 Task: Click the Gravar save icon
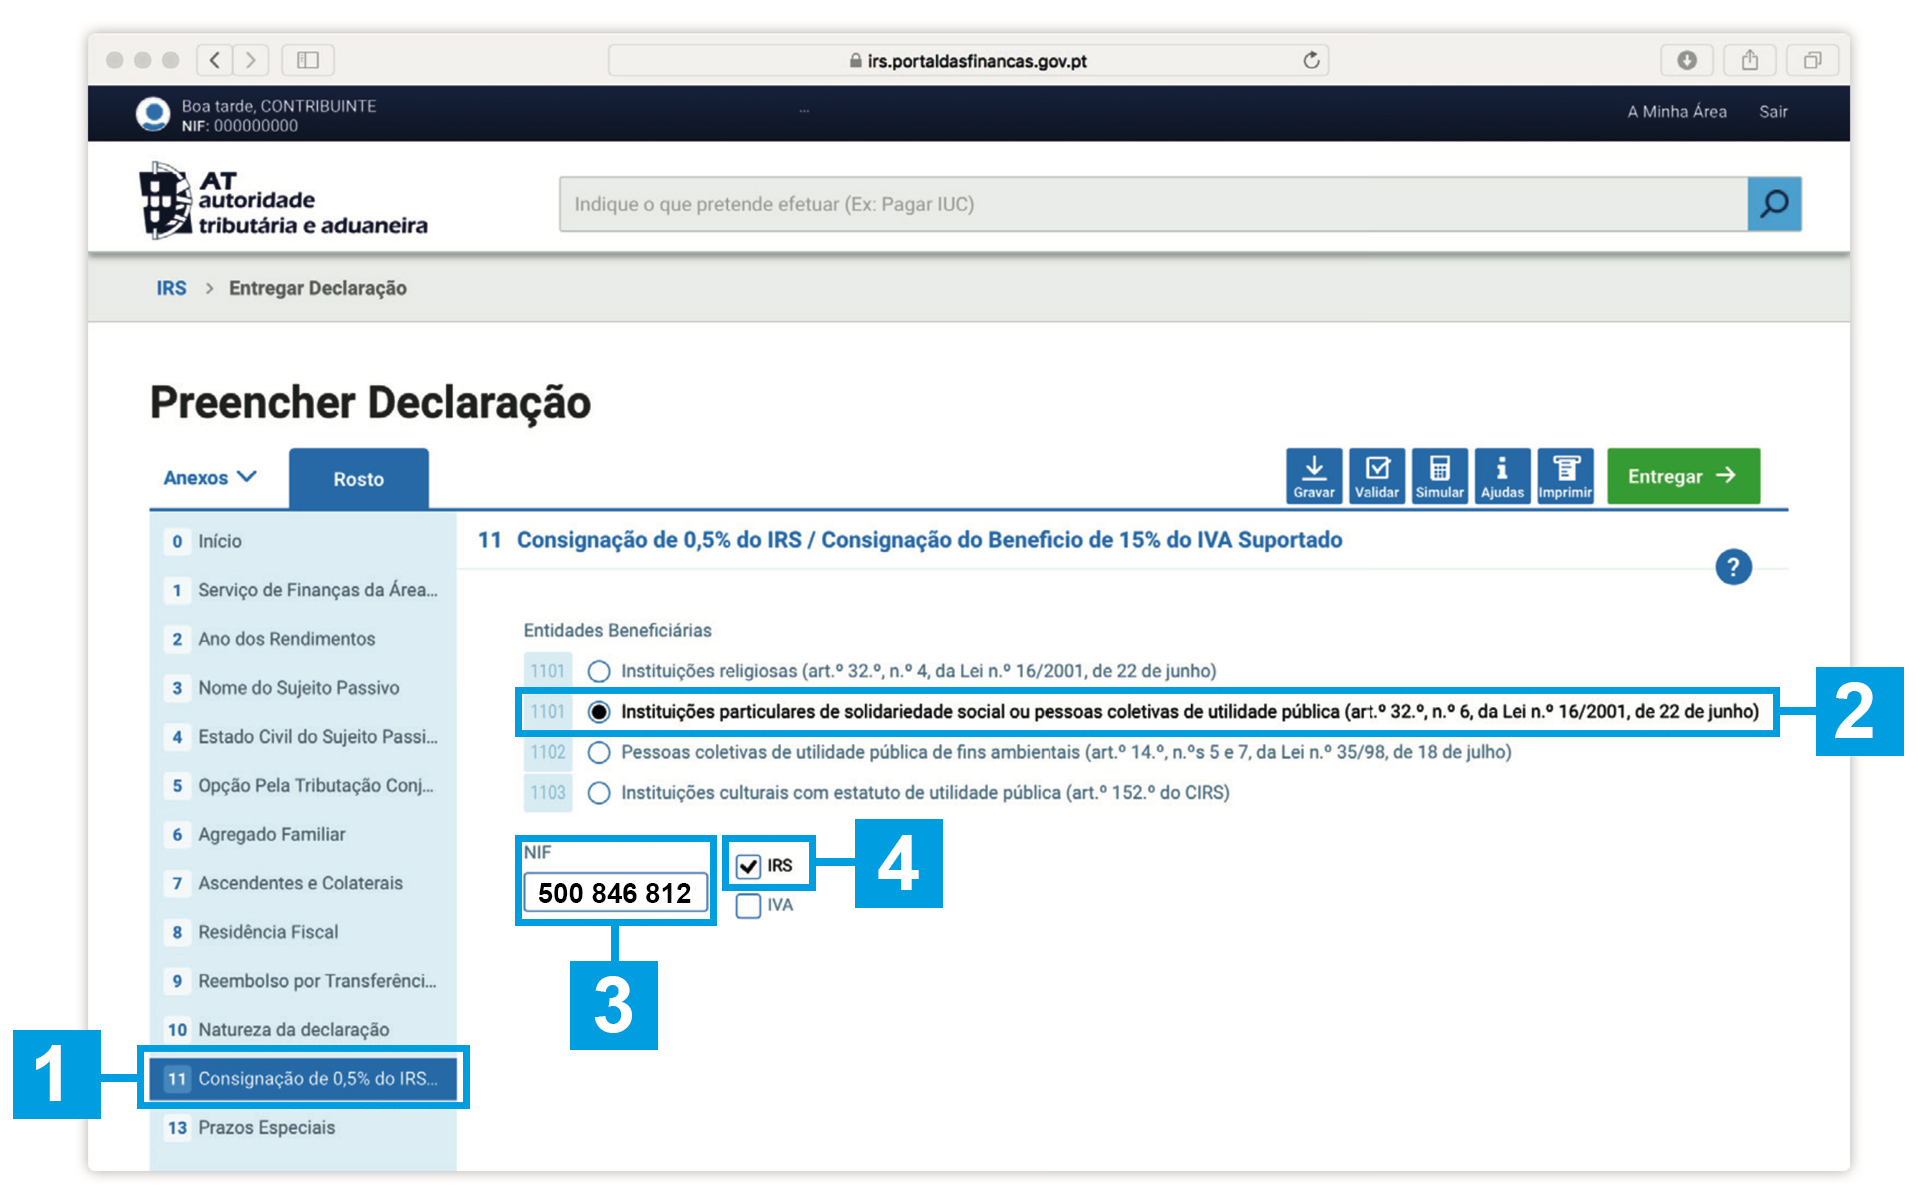1313,476
